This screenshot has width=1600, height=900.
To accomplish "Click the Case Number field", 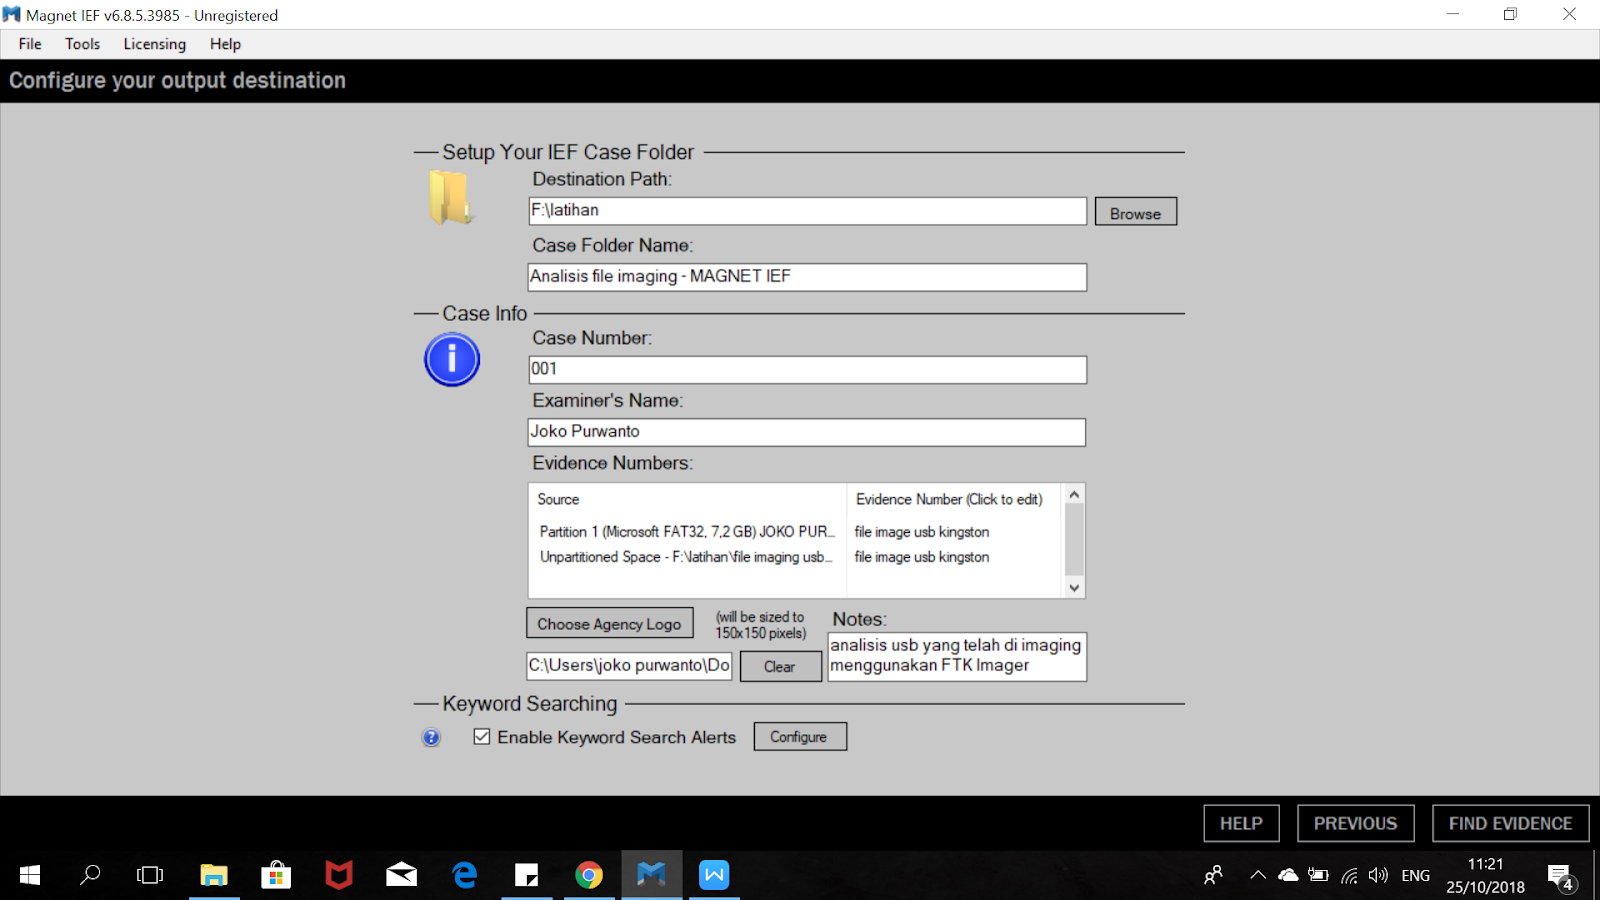I will tap(807, 370).
